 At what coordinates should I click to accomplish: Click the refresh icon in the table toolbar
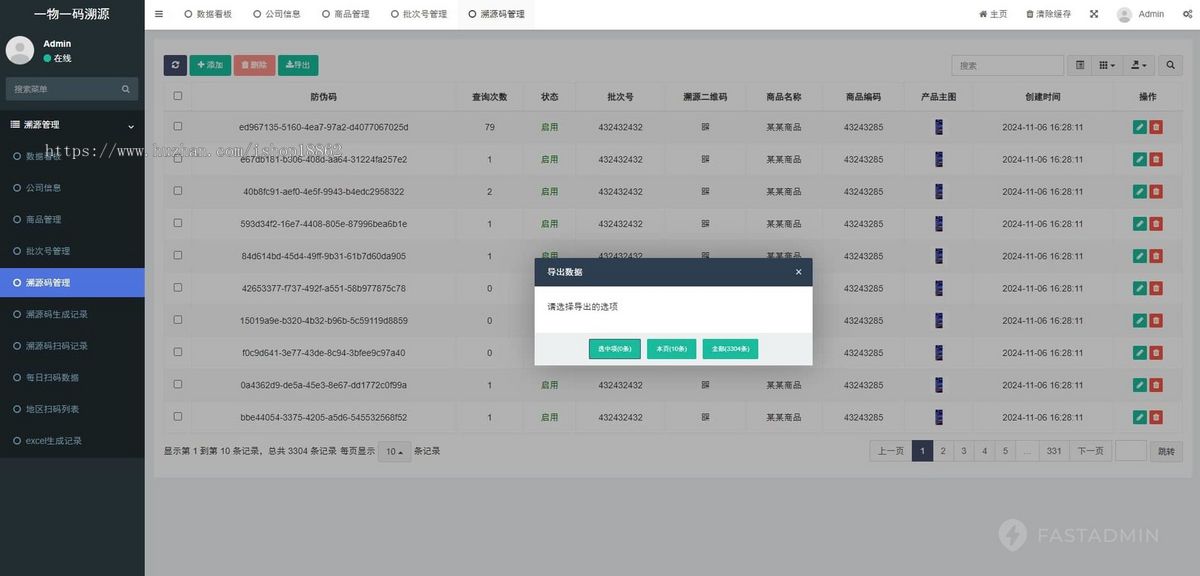point(175,64)
